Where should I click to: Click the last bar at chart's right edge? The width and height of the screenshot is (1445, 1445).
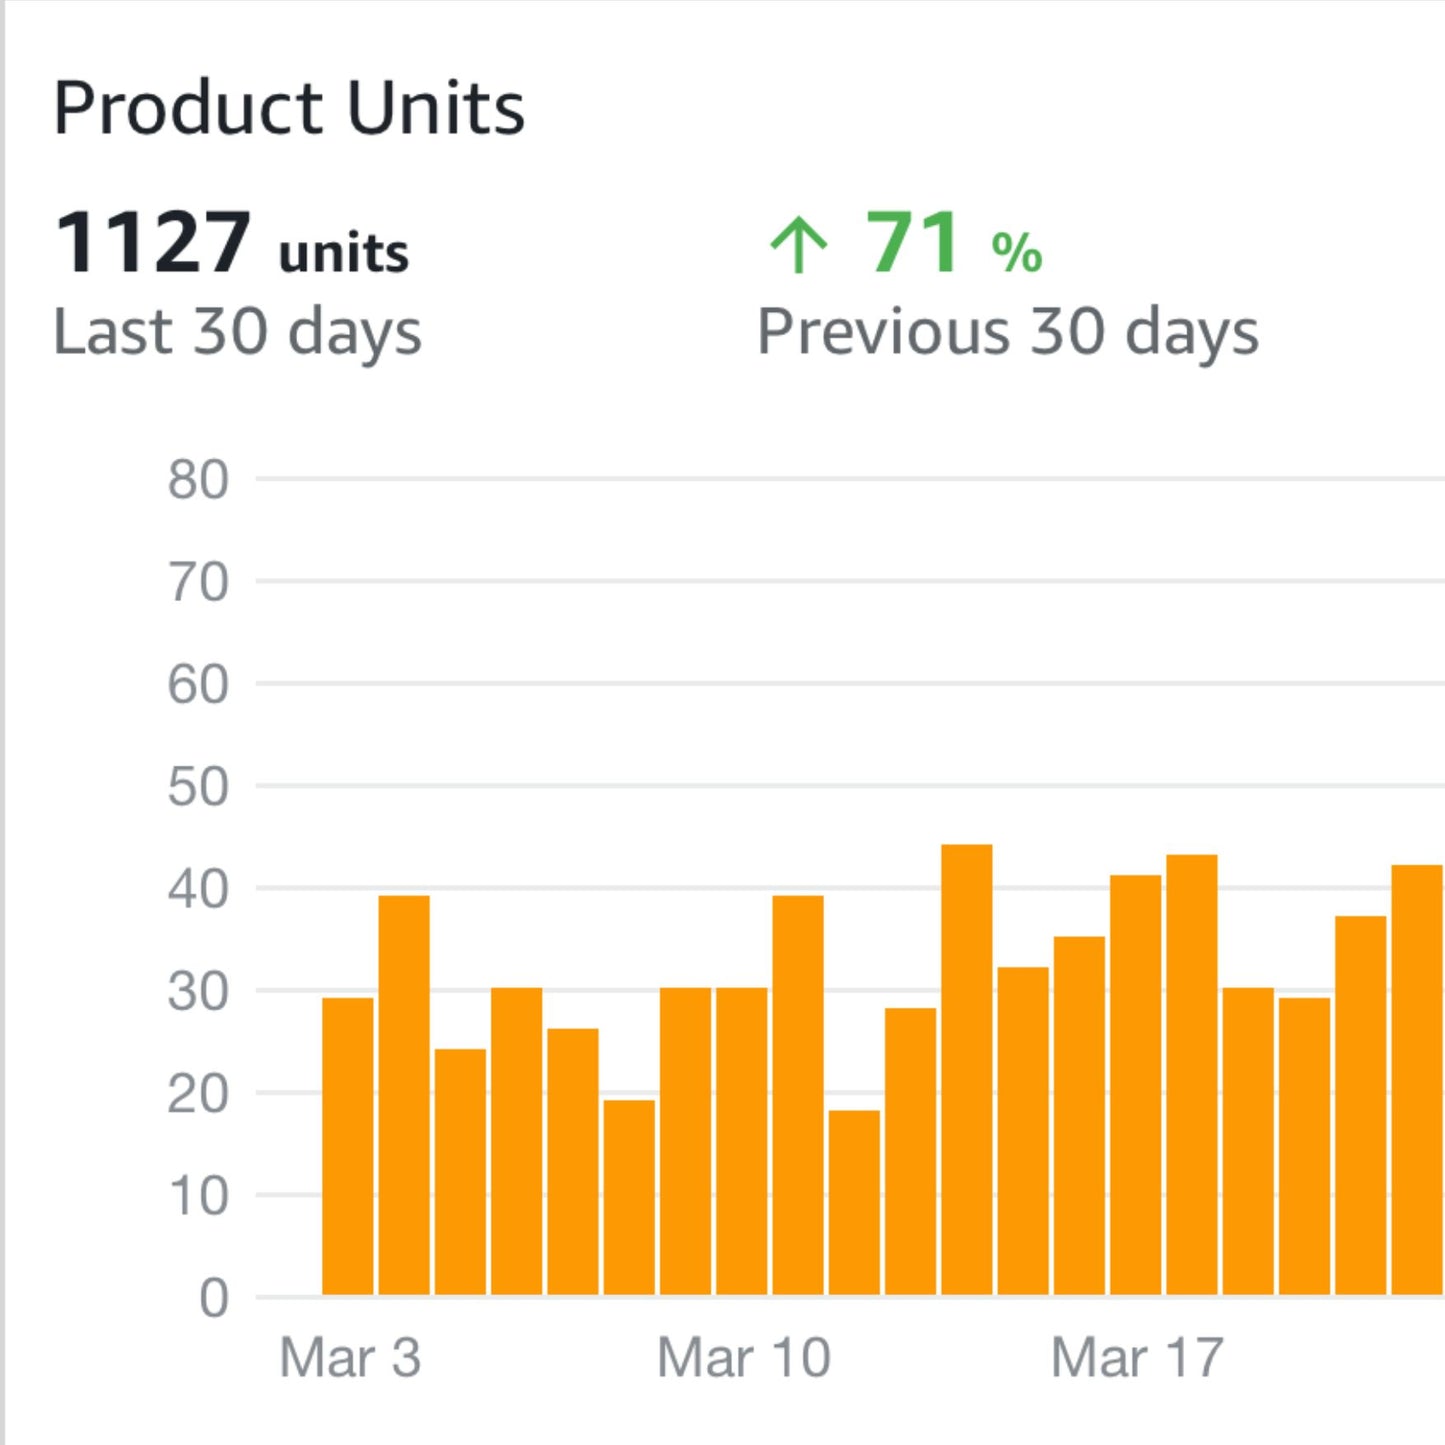click(1417, 1080)
